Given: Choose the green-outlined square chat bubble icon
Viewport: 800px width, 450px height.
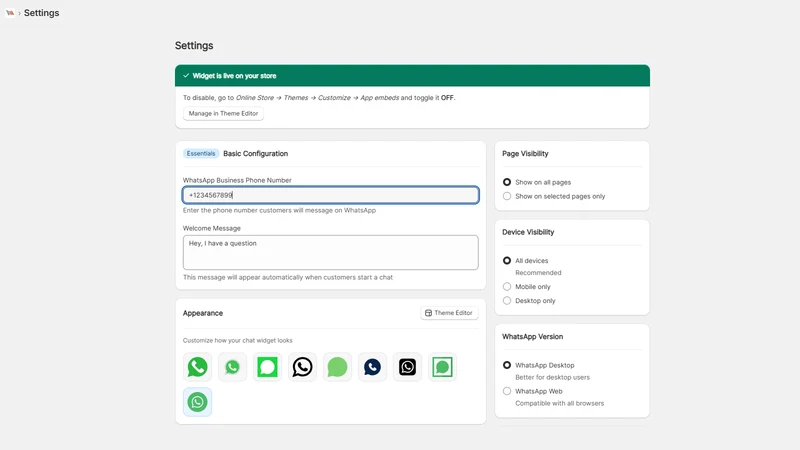Looking at the screenshot, I should (442, 367).
